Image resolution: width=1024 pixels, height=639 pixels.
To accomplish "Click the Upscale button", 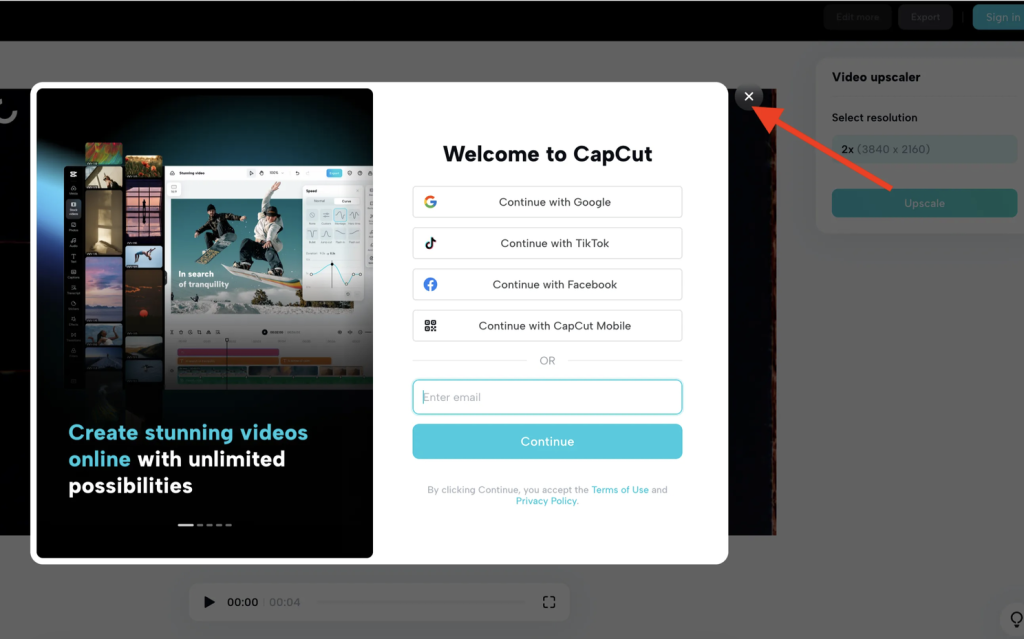I will (924, 203).
